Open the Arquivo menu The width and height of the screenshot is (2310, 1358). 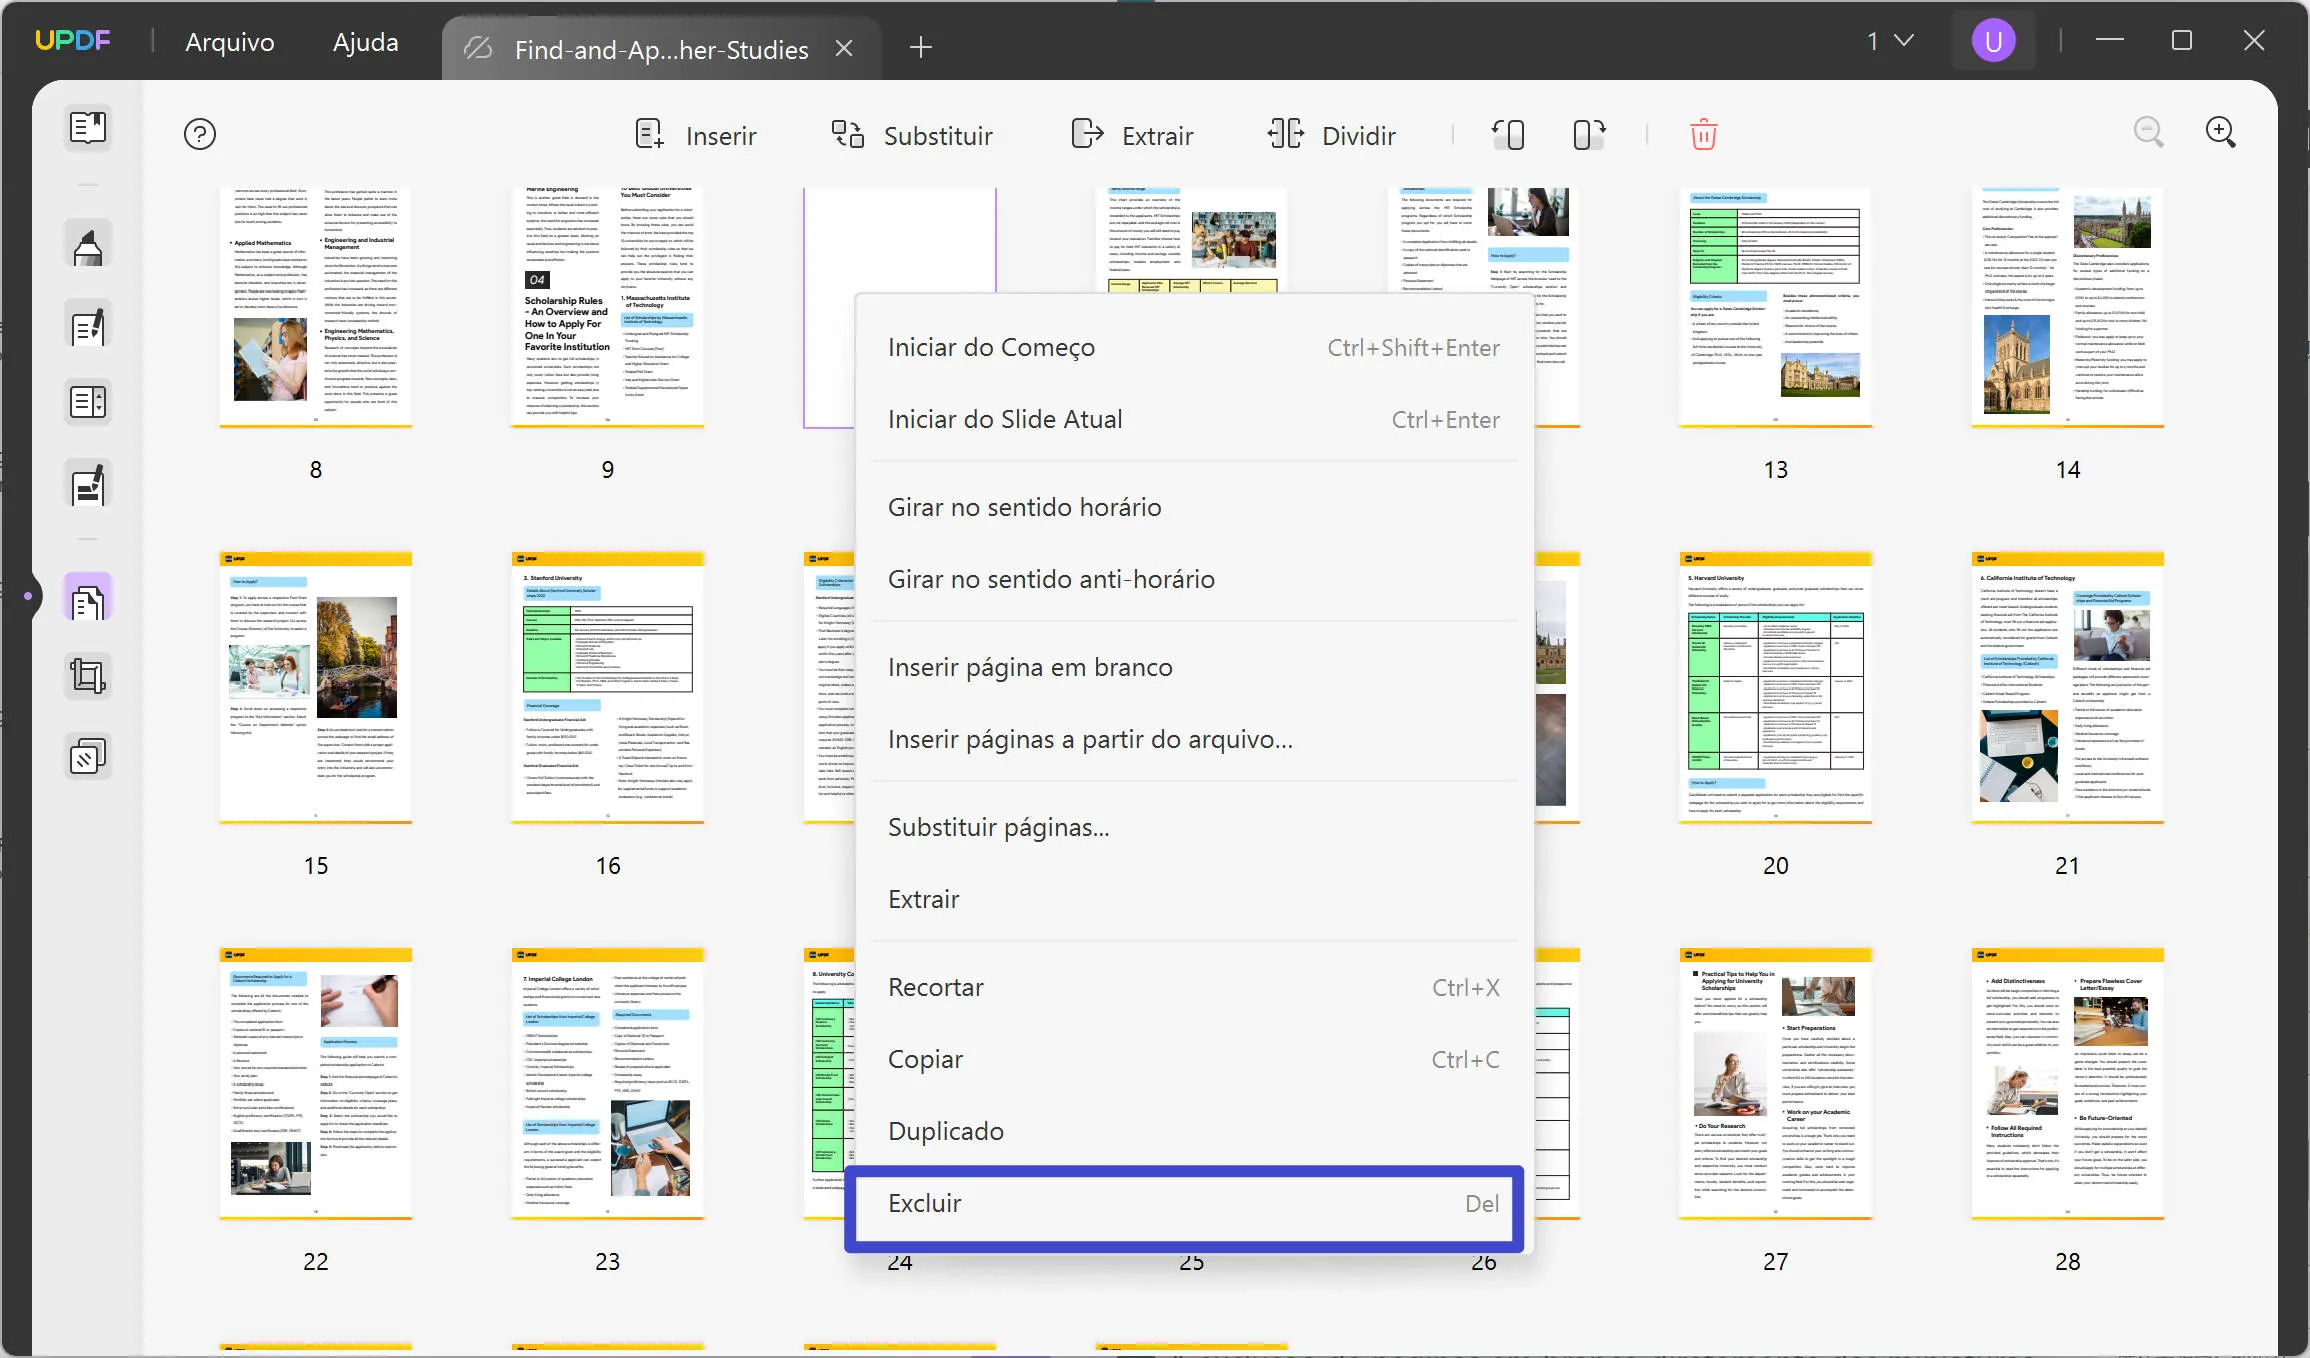tap(229, 41)
